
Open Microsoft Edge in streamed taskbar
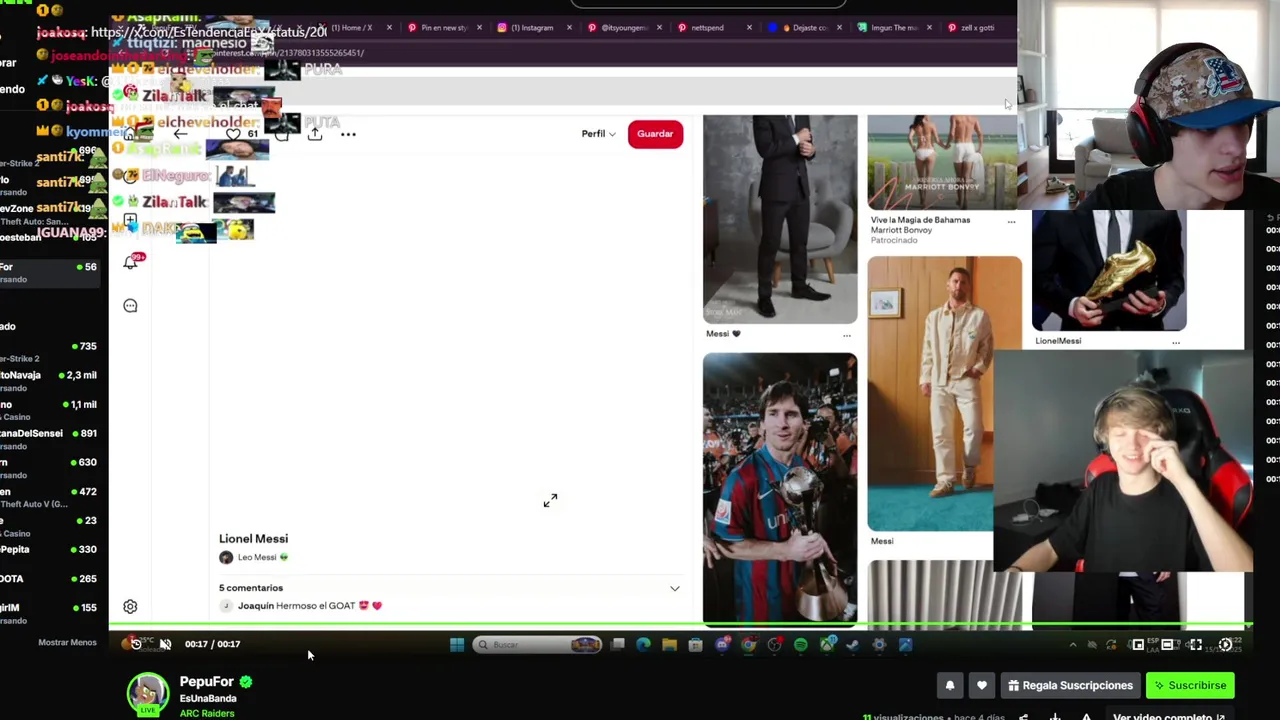[x=643, y=645]
